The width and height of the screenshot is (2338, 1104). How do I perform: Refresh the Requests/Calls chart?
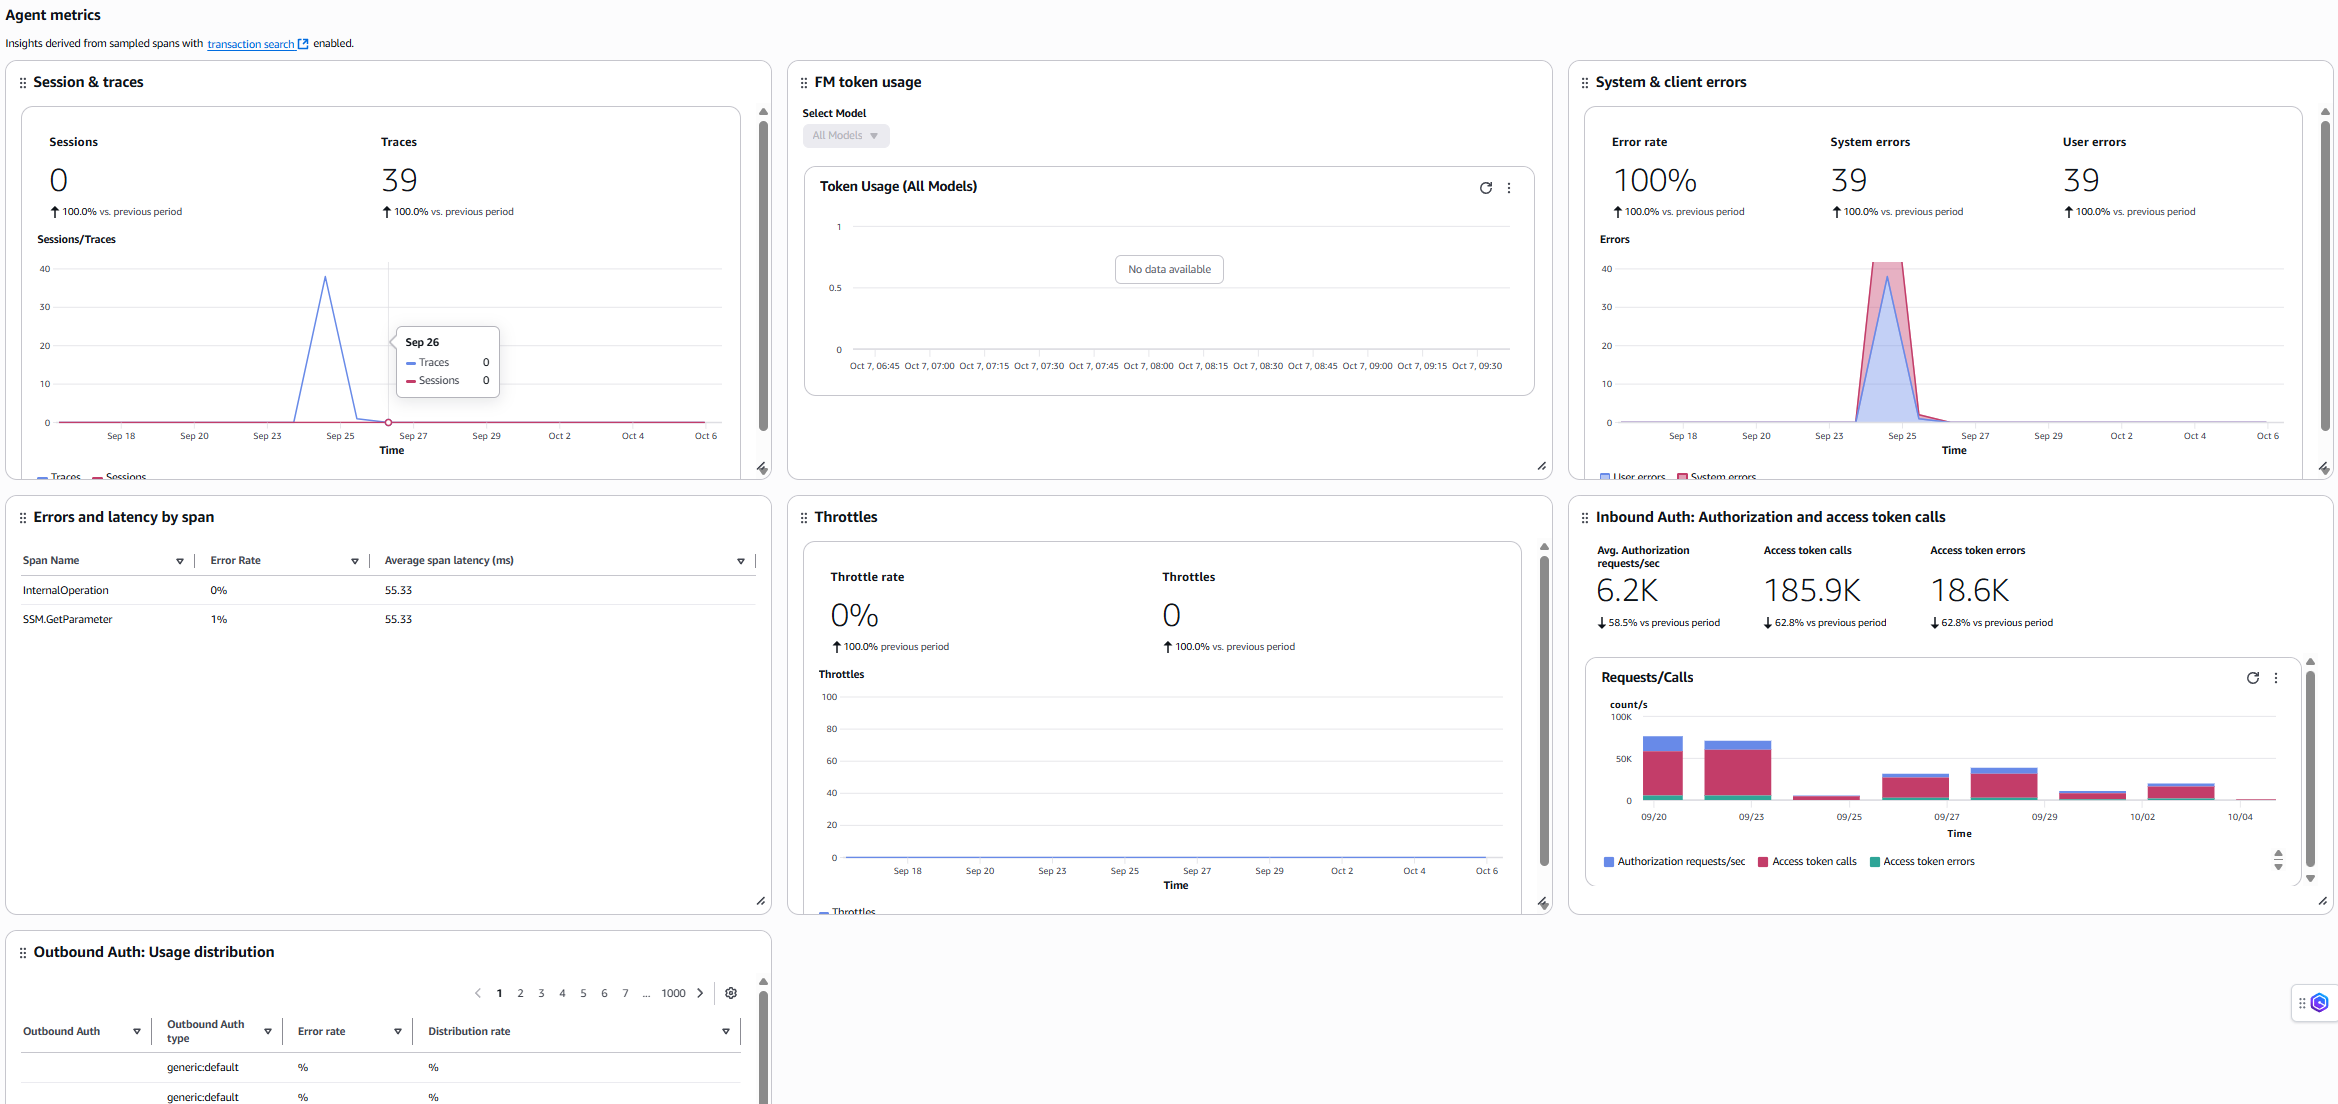[x=2253, y=678]
